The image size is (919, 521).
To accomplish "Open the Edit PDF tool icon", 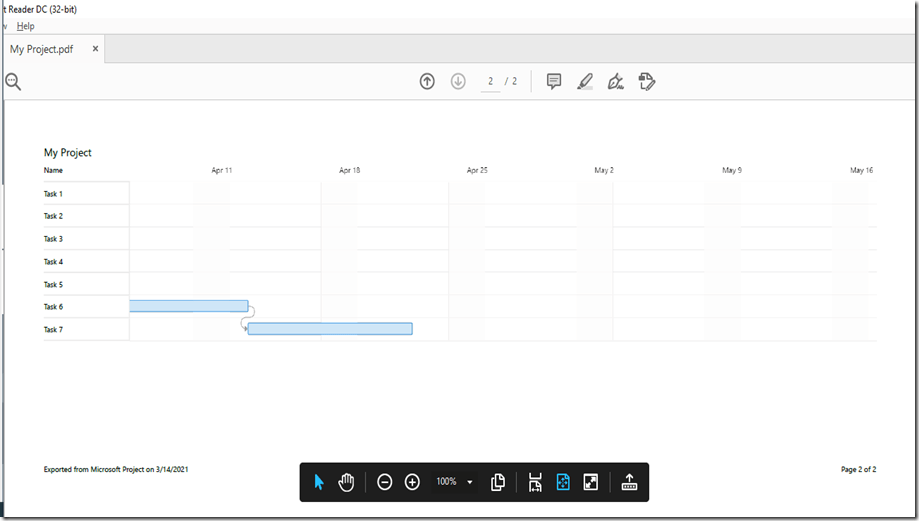I will point(647,81).
